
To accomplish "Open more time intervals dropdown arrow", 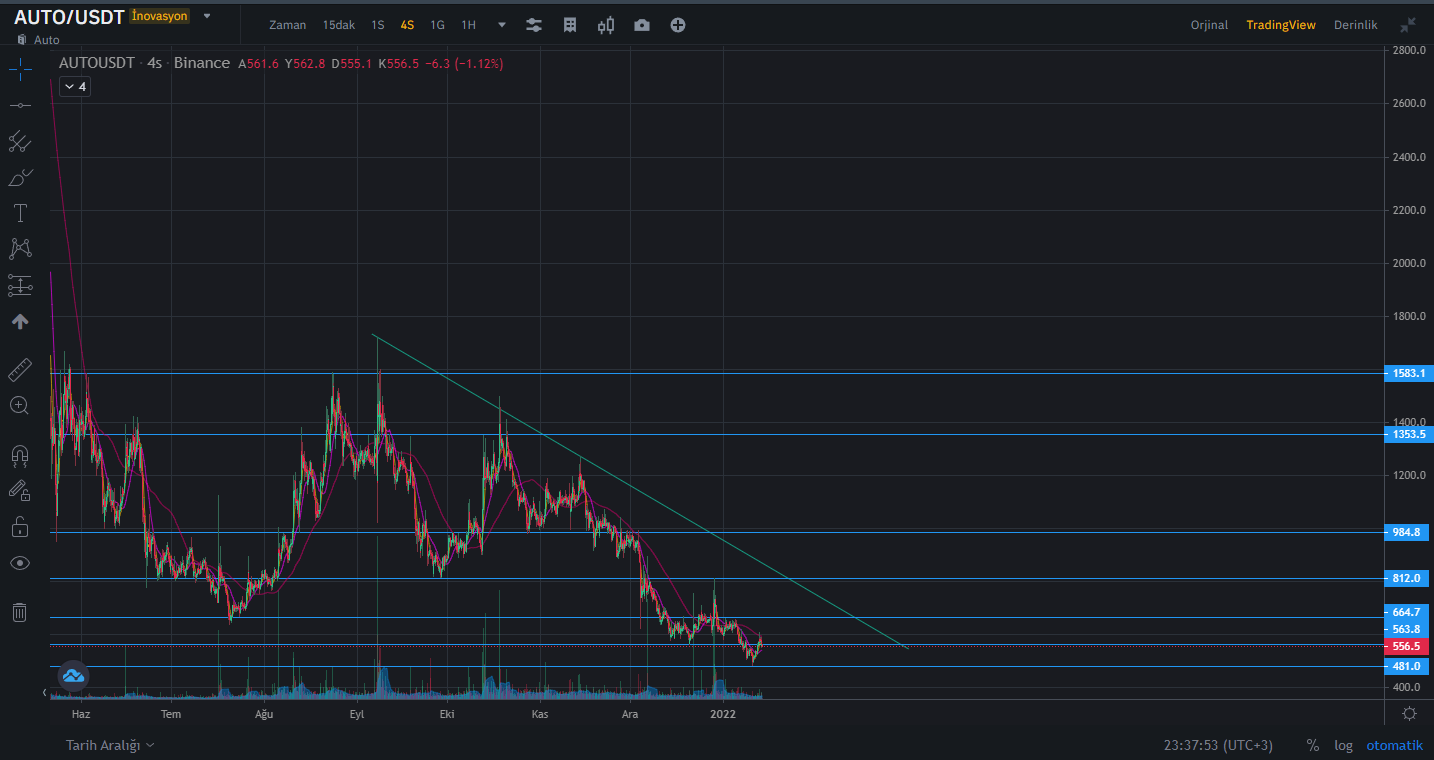I will pyautogui.click(x=502, y=25).
